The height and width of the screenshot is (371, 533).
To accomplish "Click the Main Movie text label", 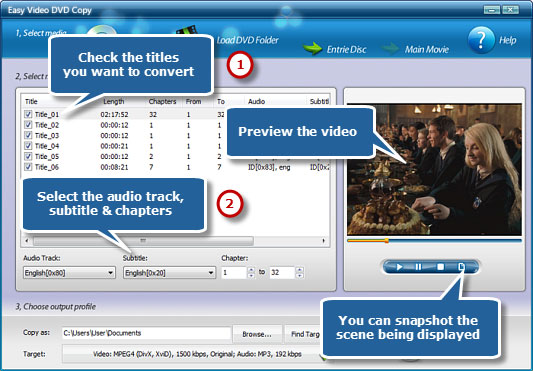I will click(427, 50).
